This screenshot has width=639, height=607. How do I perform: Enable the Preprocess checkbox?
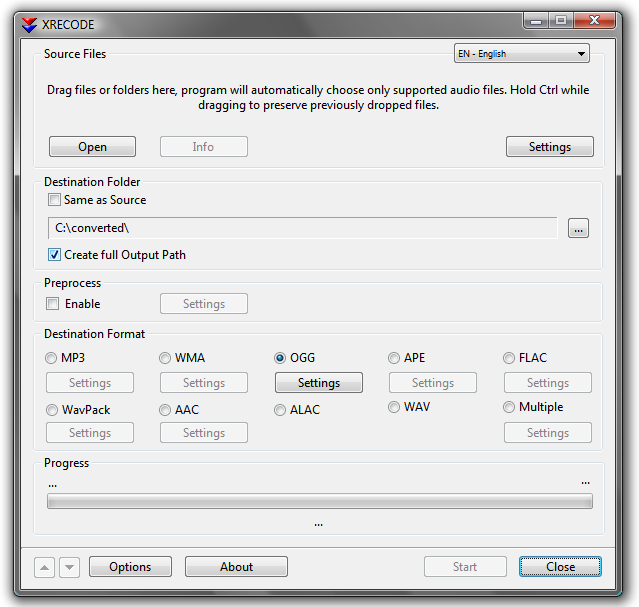53,304
